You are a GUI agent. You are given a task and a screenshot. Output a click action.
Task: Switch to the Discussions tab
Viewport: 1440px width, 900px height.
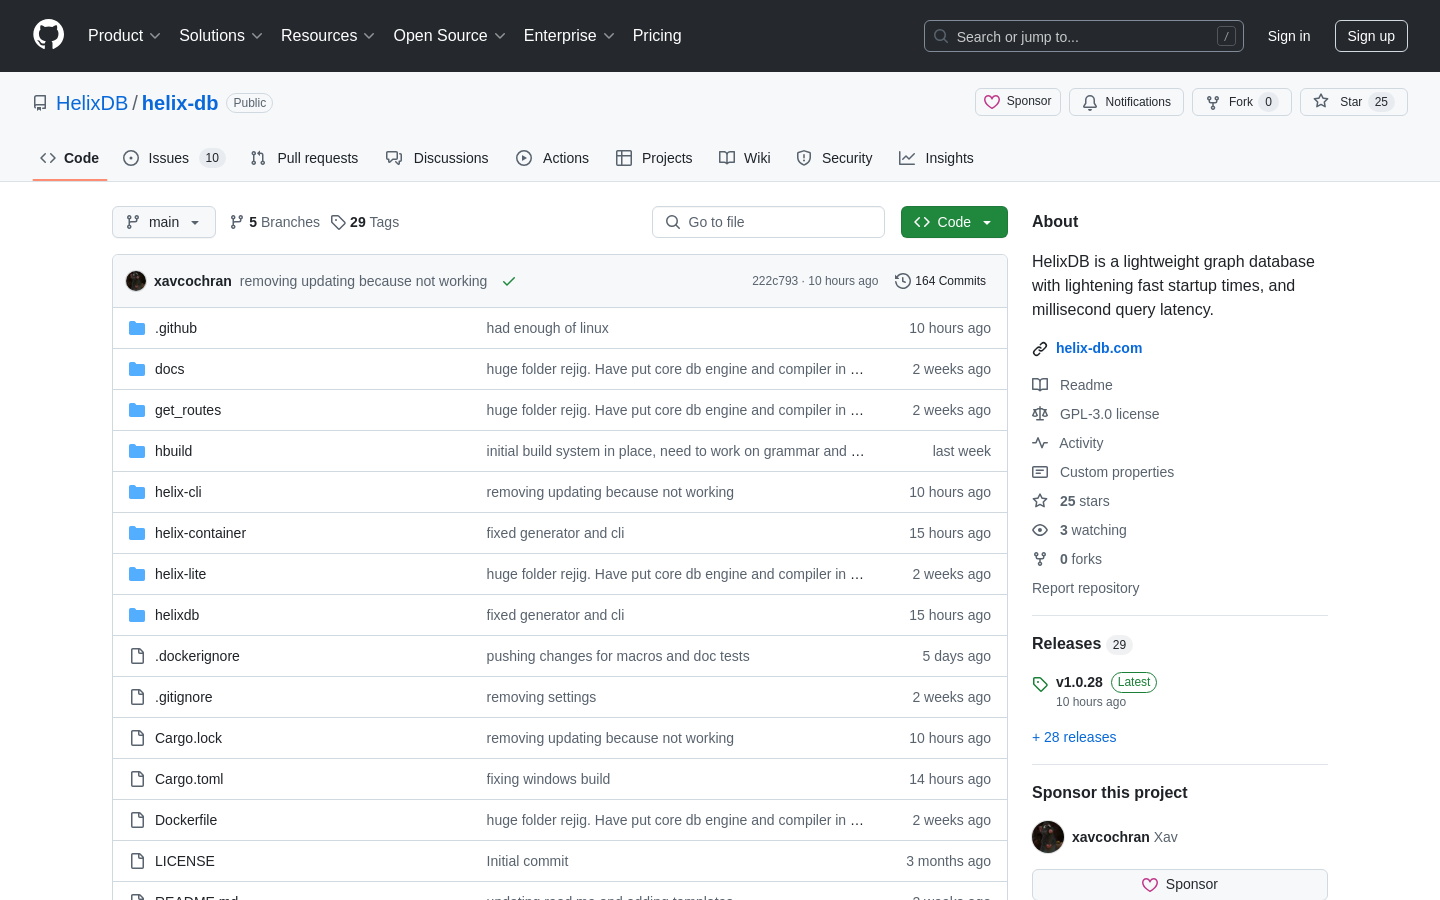[x=437, y=158]
